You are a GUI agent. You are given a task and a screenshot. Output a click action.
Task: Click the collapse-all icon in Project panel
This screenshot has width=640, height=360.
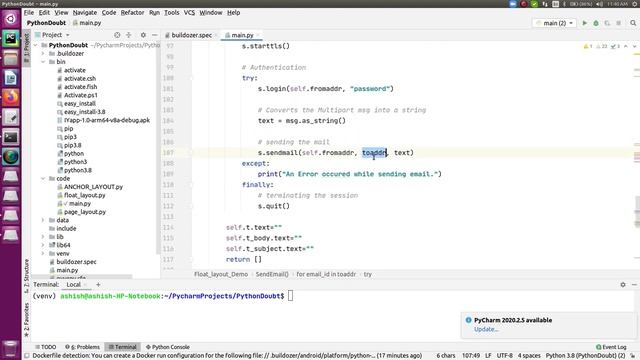coord(129,35)
